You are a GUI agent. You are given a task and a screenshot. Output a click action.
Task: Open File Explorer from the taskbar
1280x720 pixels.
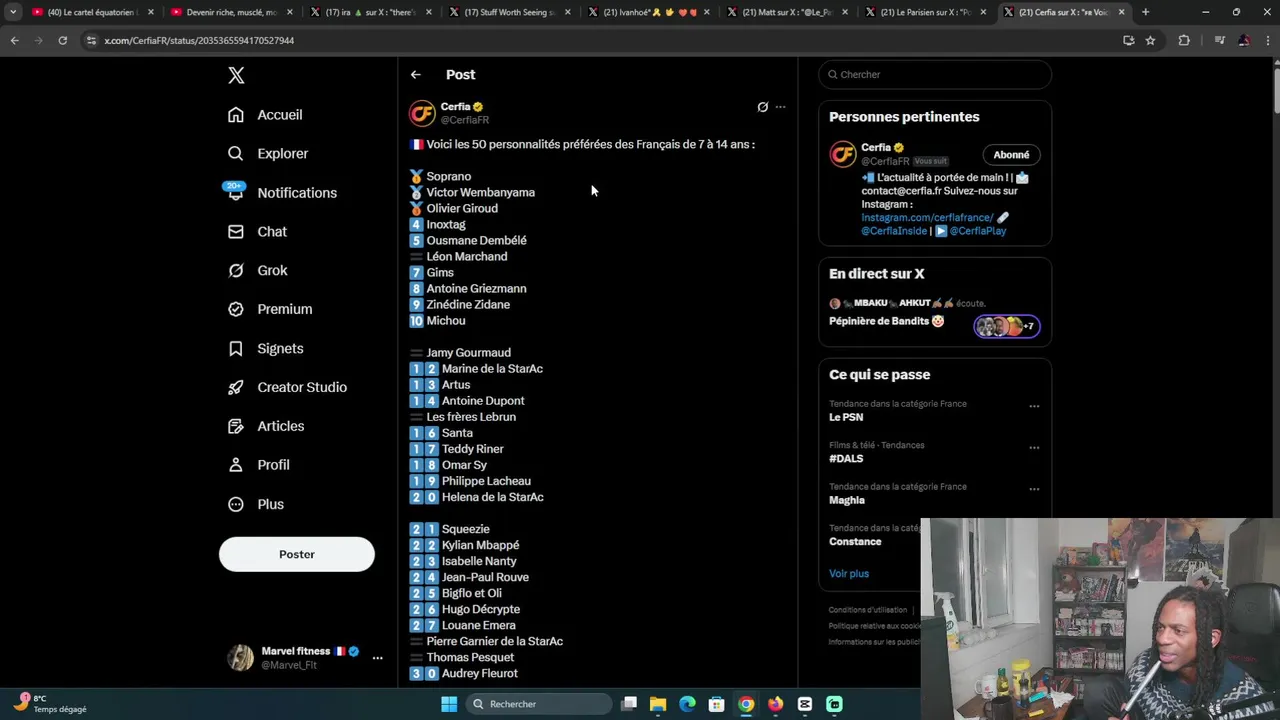click(658, 704)
